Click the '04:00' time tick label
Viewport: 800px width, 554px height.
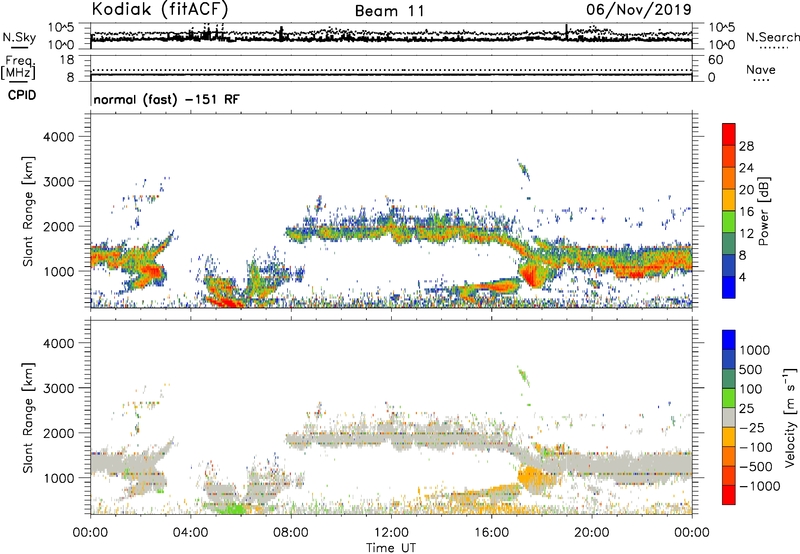[190, 533]
